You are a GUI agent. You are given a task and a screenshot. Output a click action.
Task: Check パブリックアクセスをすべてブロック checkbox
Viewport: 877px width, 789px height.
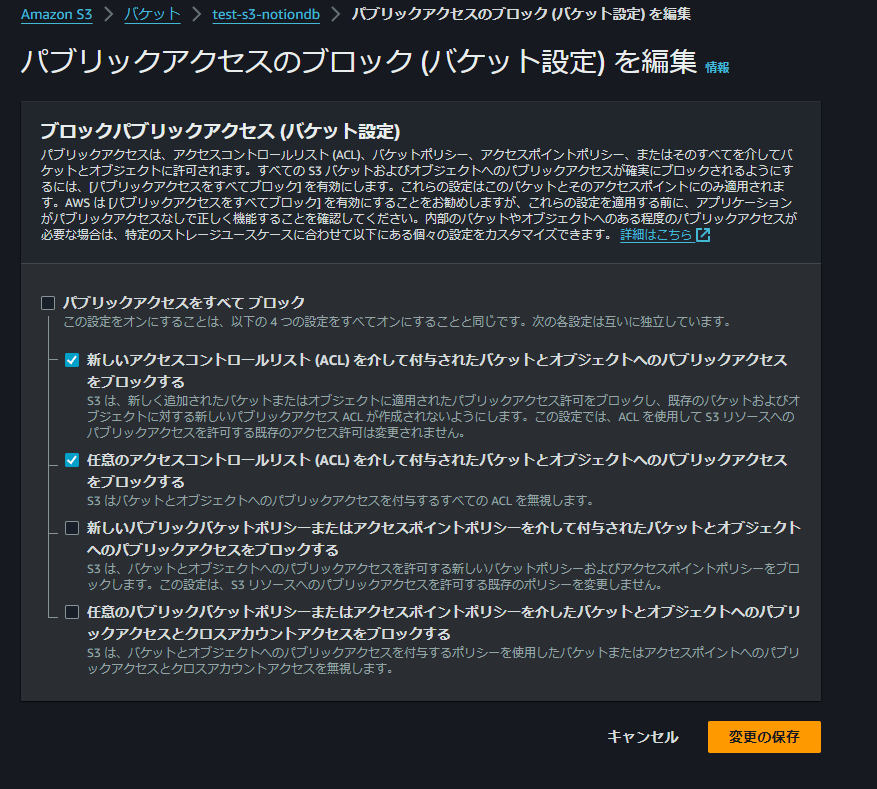[x=48, y=303]
